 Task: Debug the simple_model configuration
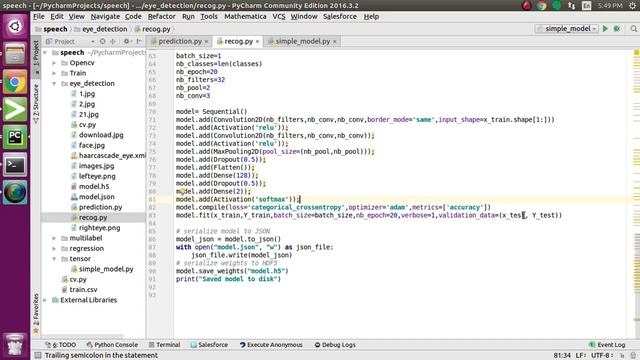[617, 29]
